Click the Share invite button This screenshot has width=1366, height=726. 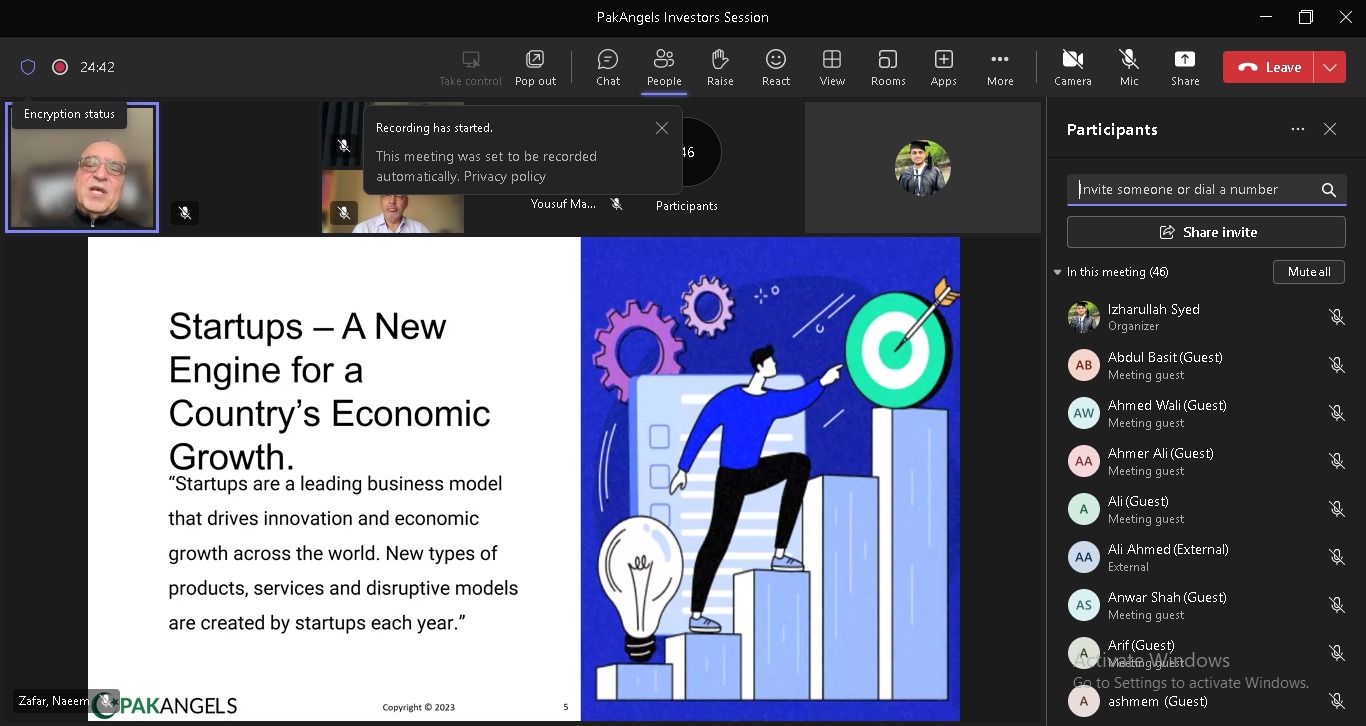[x=1206, y=232]
